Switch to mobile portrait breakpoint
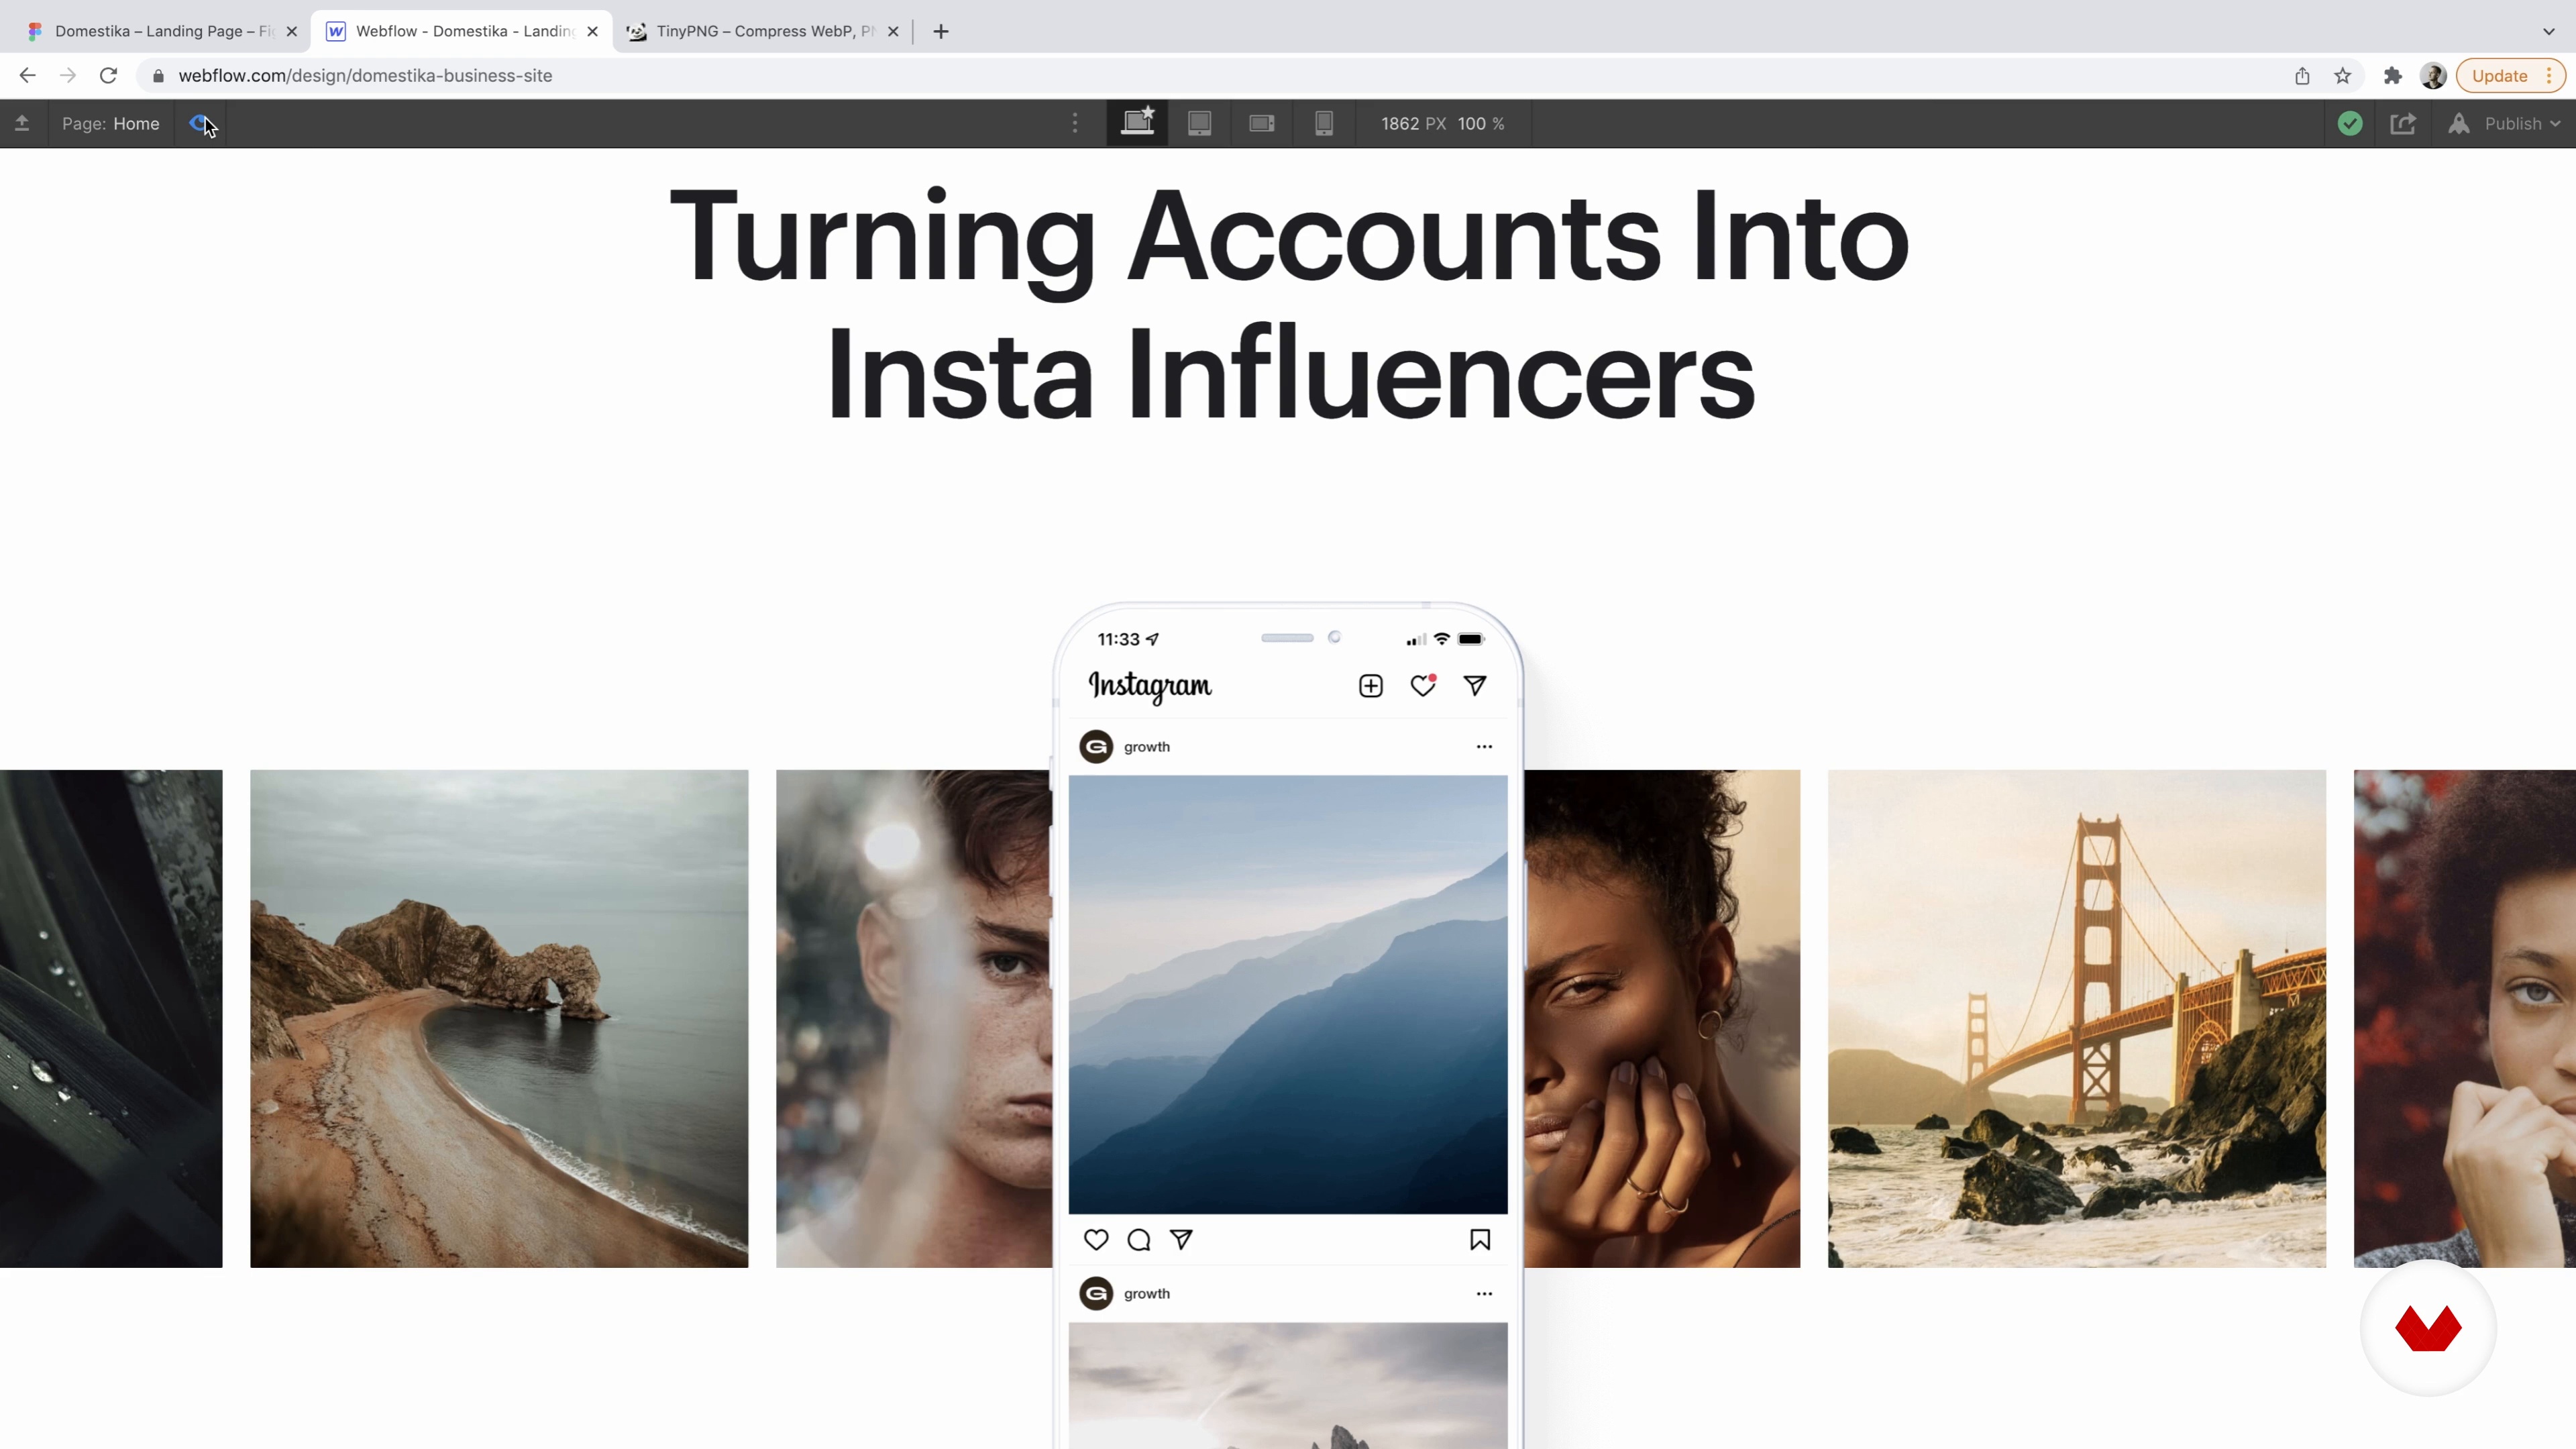 (1323, 123)
